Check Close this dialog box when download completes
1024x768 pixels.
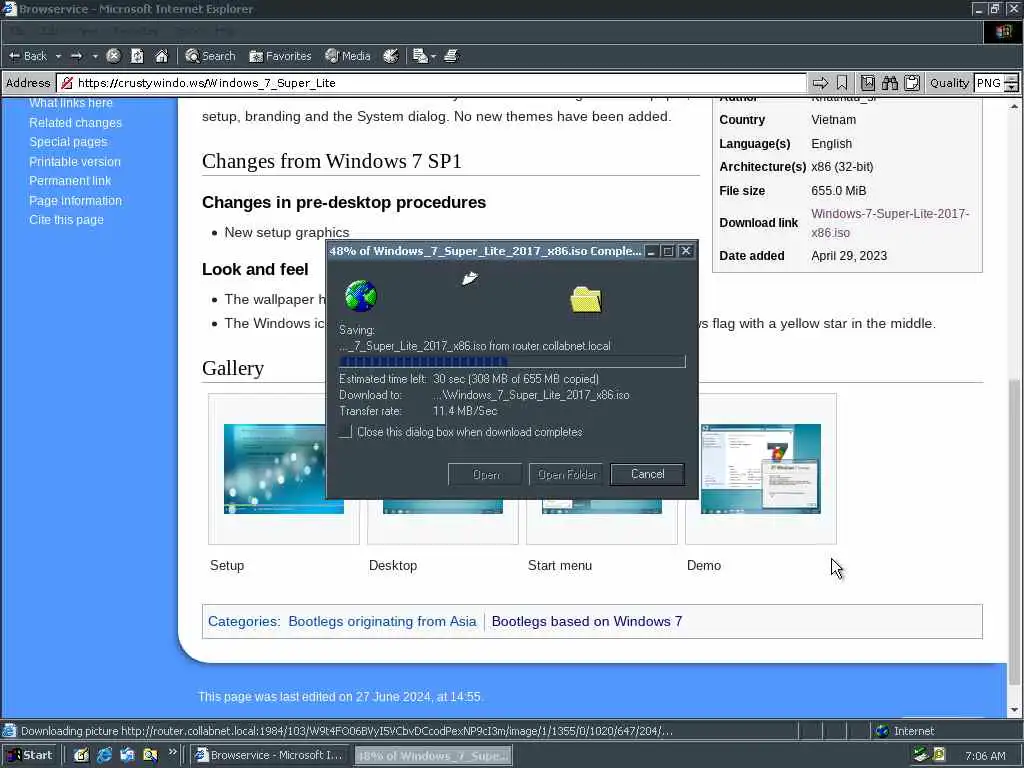tap(345, 432)
